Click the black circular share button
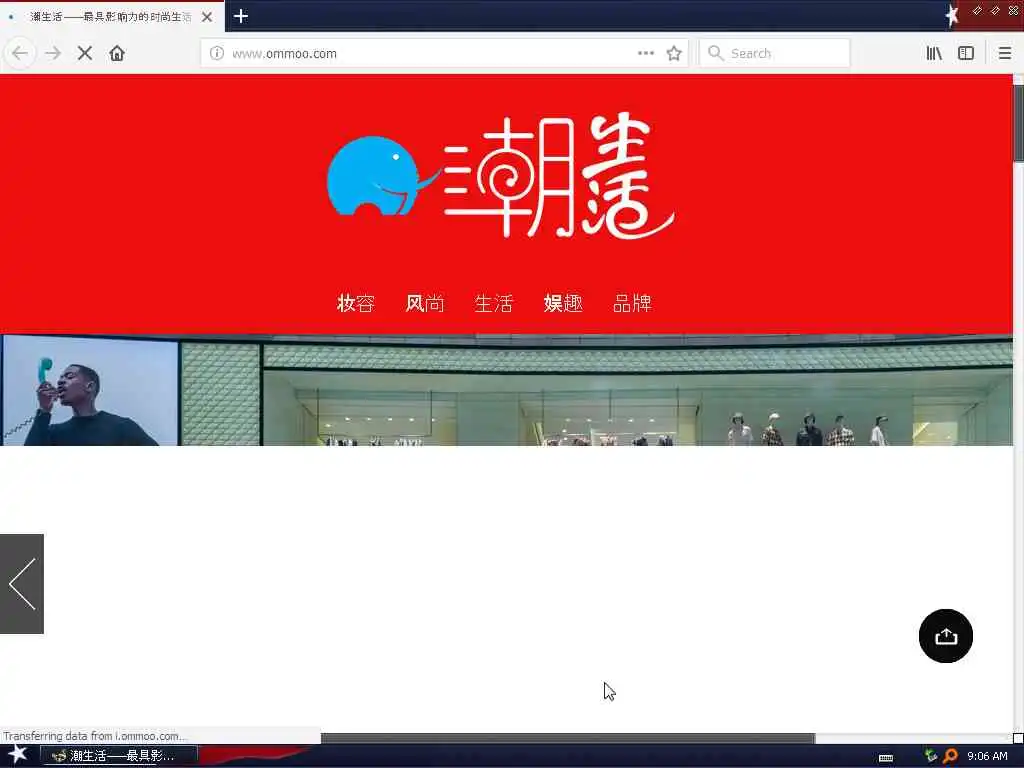 click(x=946, y=636)
